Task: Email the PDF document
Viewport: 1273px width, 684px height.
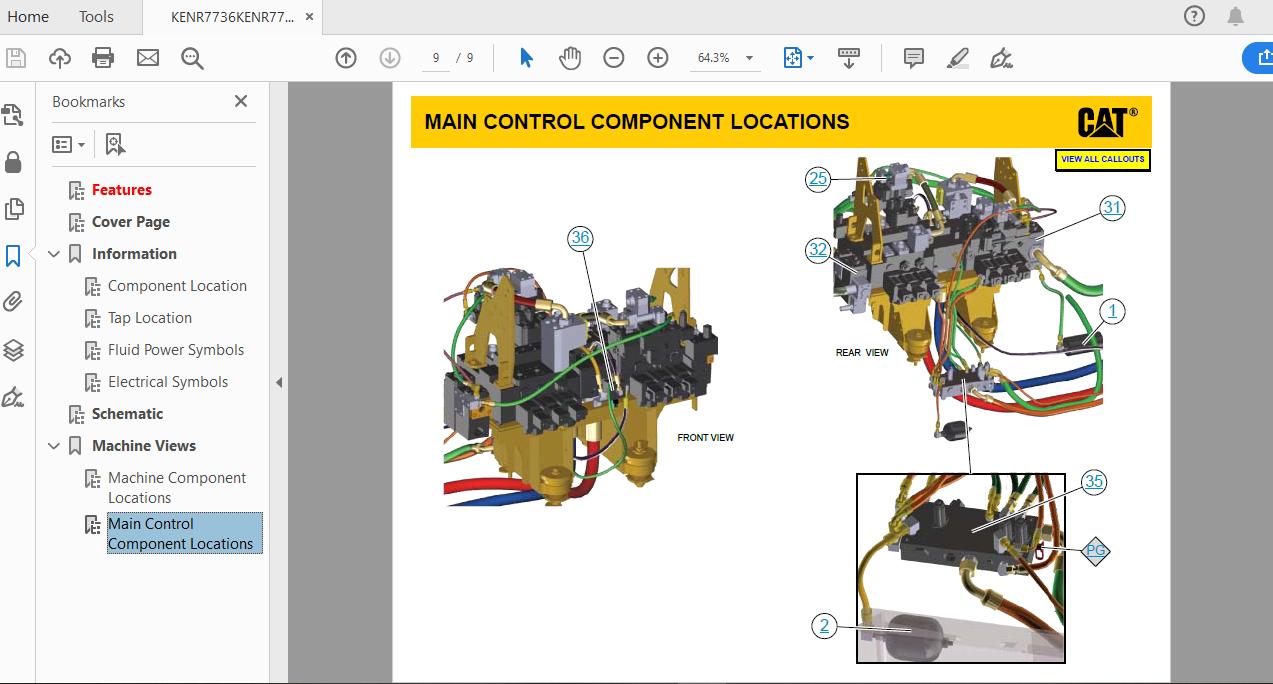Action: pyautogui.click(x=147, y=57)
